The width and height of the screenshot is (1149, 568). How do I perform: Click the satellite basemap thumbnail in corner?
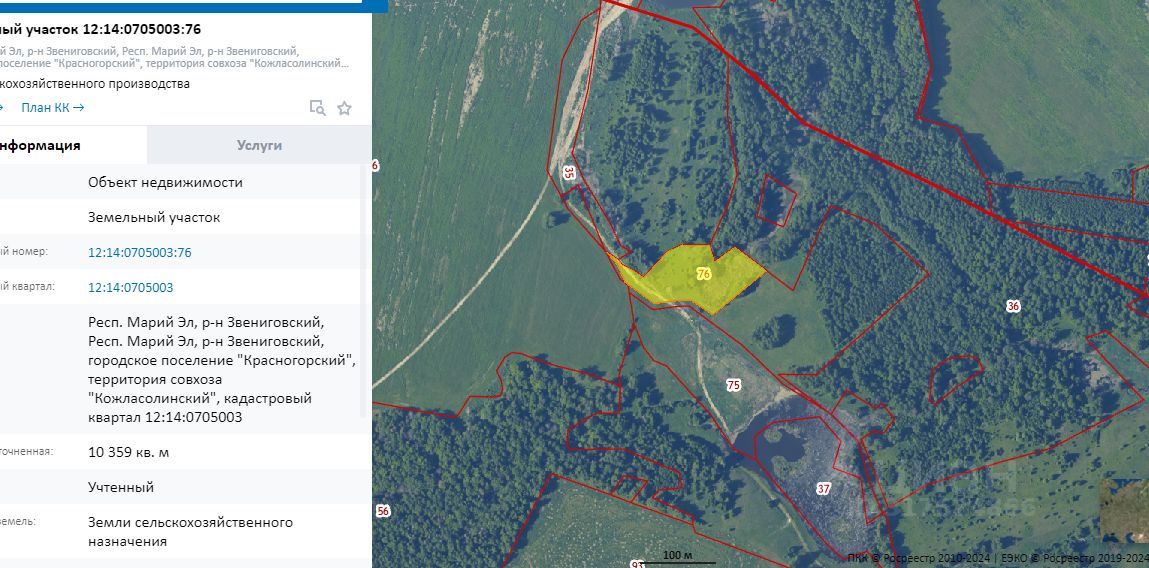(x=1125, y=511)
